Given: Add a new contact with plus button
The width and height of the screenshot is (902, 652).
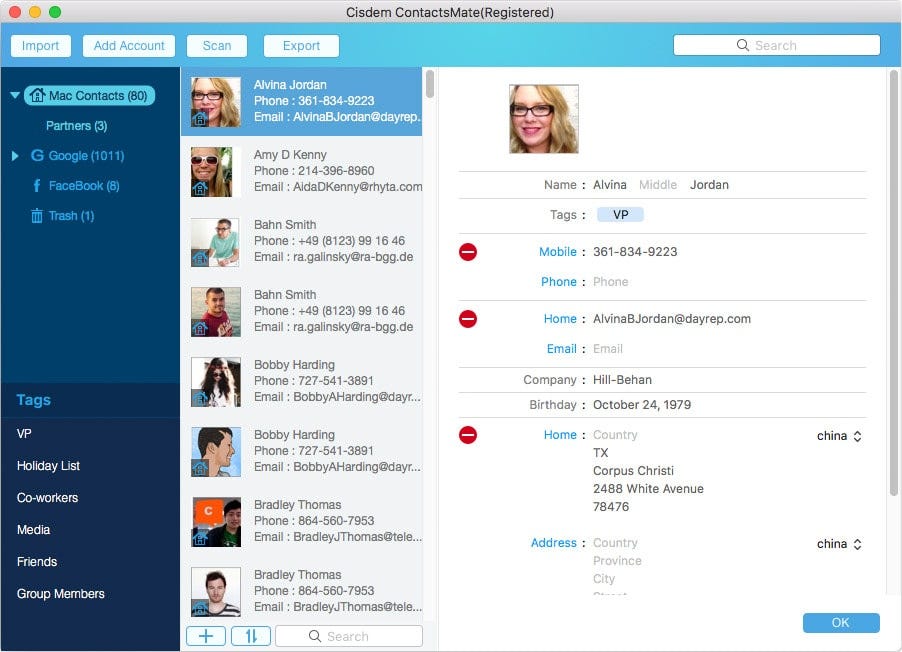Looking at the screenshot, I should pos(206,636).
